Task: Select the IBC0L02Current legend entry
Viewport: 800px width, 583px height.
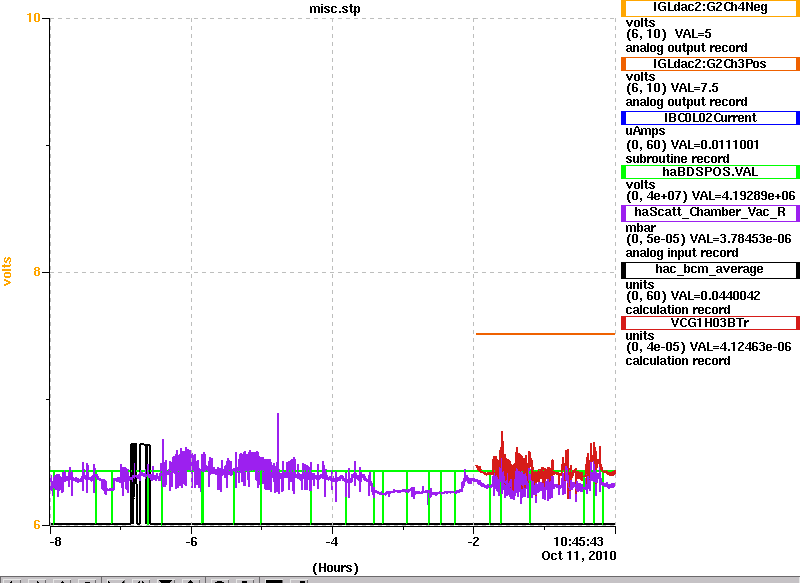Action: pos(710,118)
